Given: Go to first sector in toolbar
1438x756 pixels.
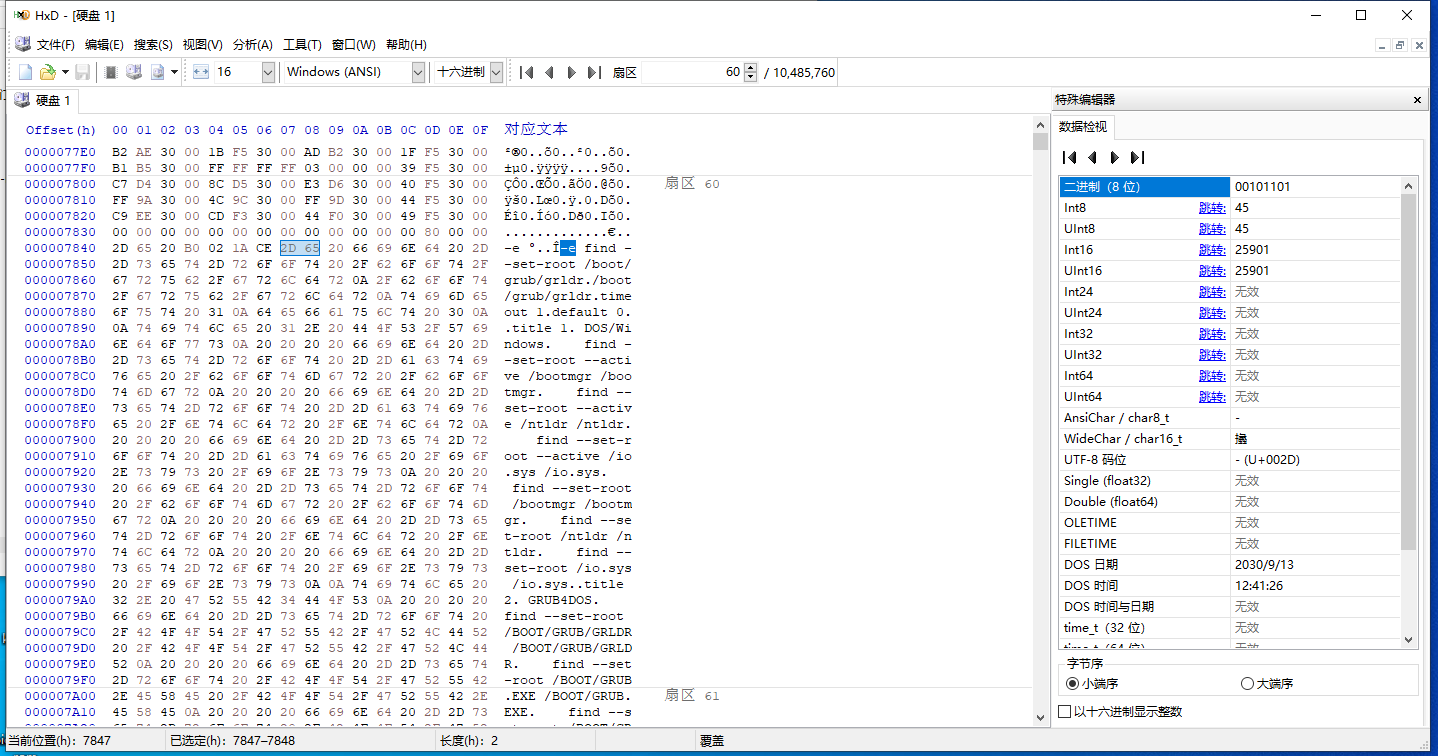Looking at the screenshot, I should [527, 72].
